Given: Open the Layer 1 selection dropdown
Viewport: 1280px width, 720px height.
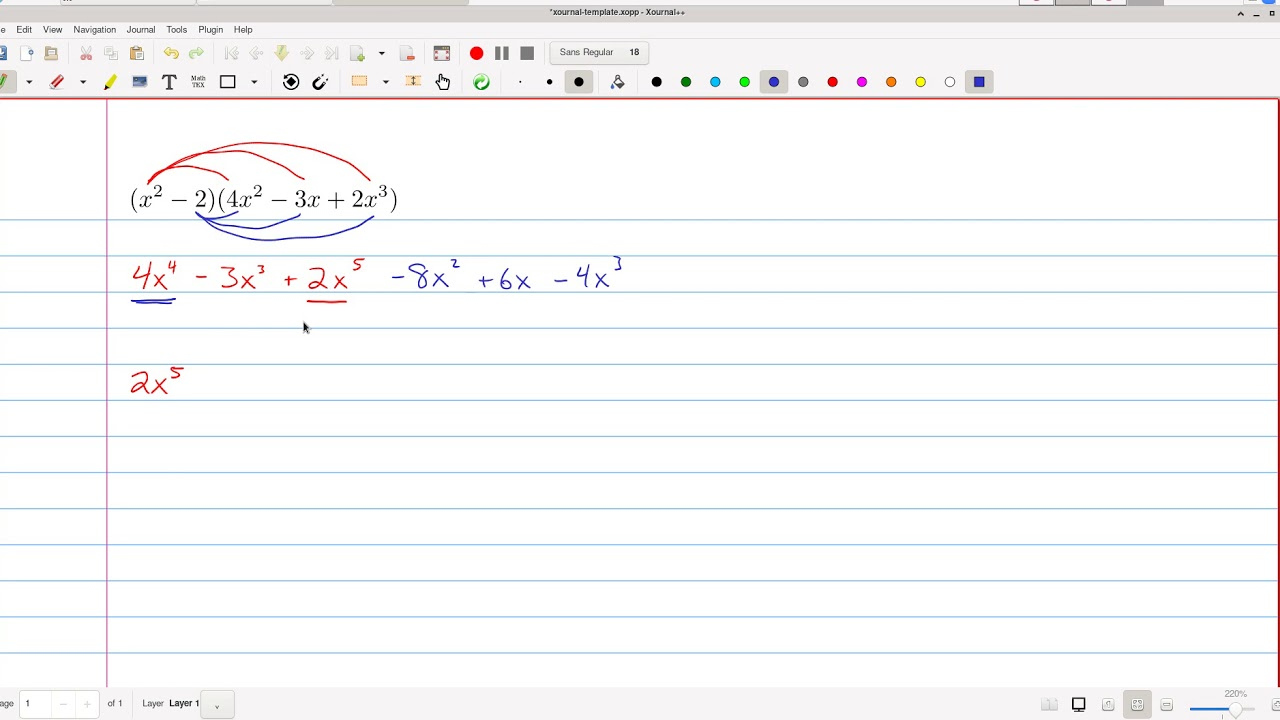Looking at the screenshot, I should 216,704.
